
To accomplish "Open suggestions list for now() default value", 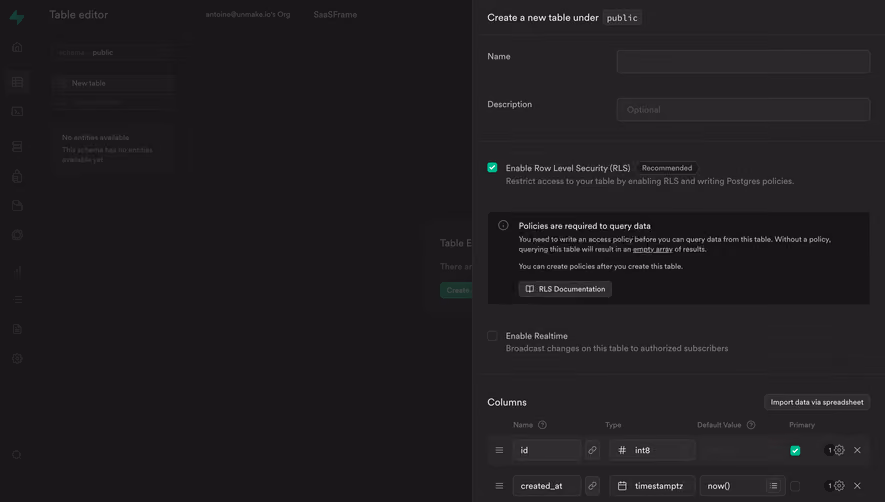I will [x=773, y=486].
